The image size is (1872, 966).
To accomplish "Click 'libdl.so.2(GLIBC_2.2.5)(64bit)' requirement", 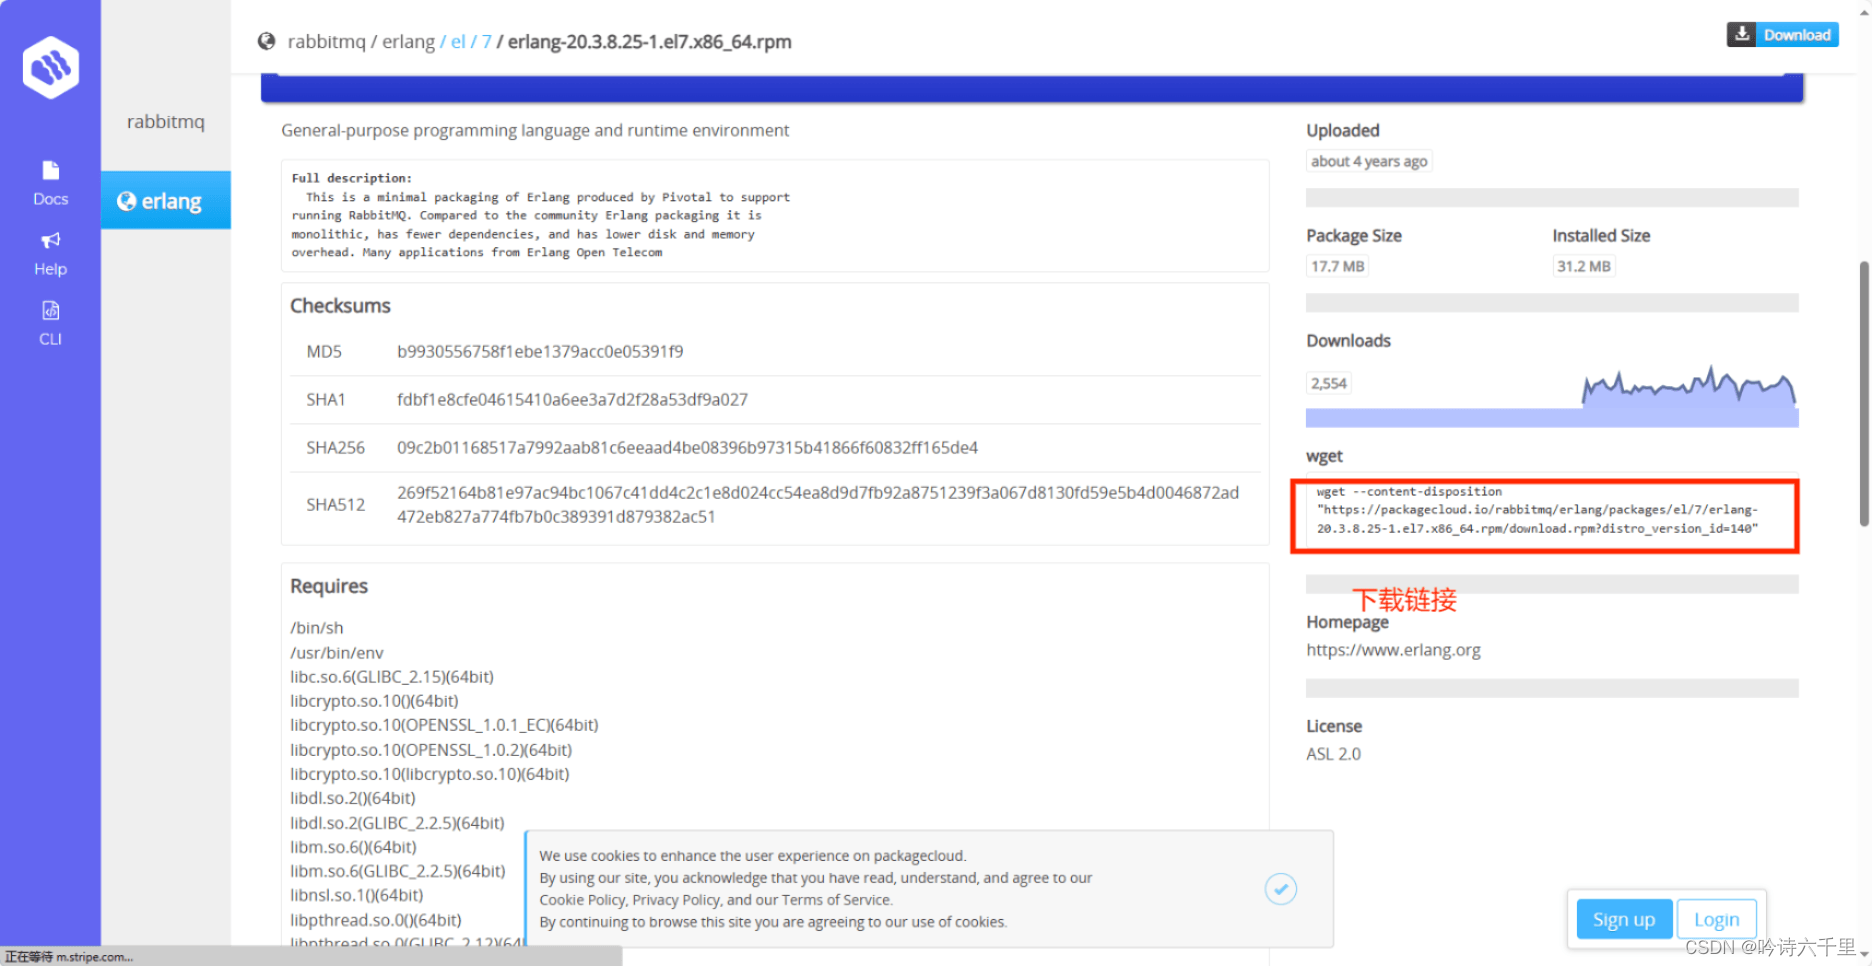I will click(397, 823).
